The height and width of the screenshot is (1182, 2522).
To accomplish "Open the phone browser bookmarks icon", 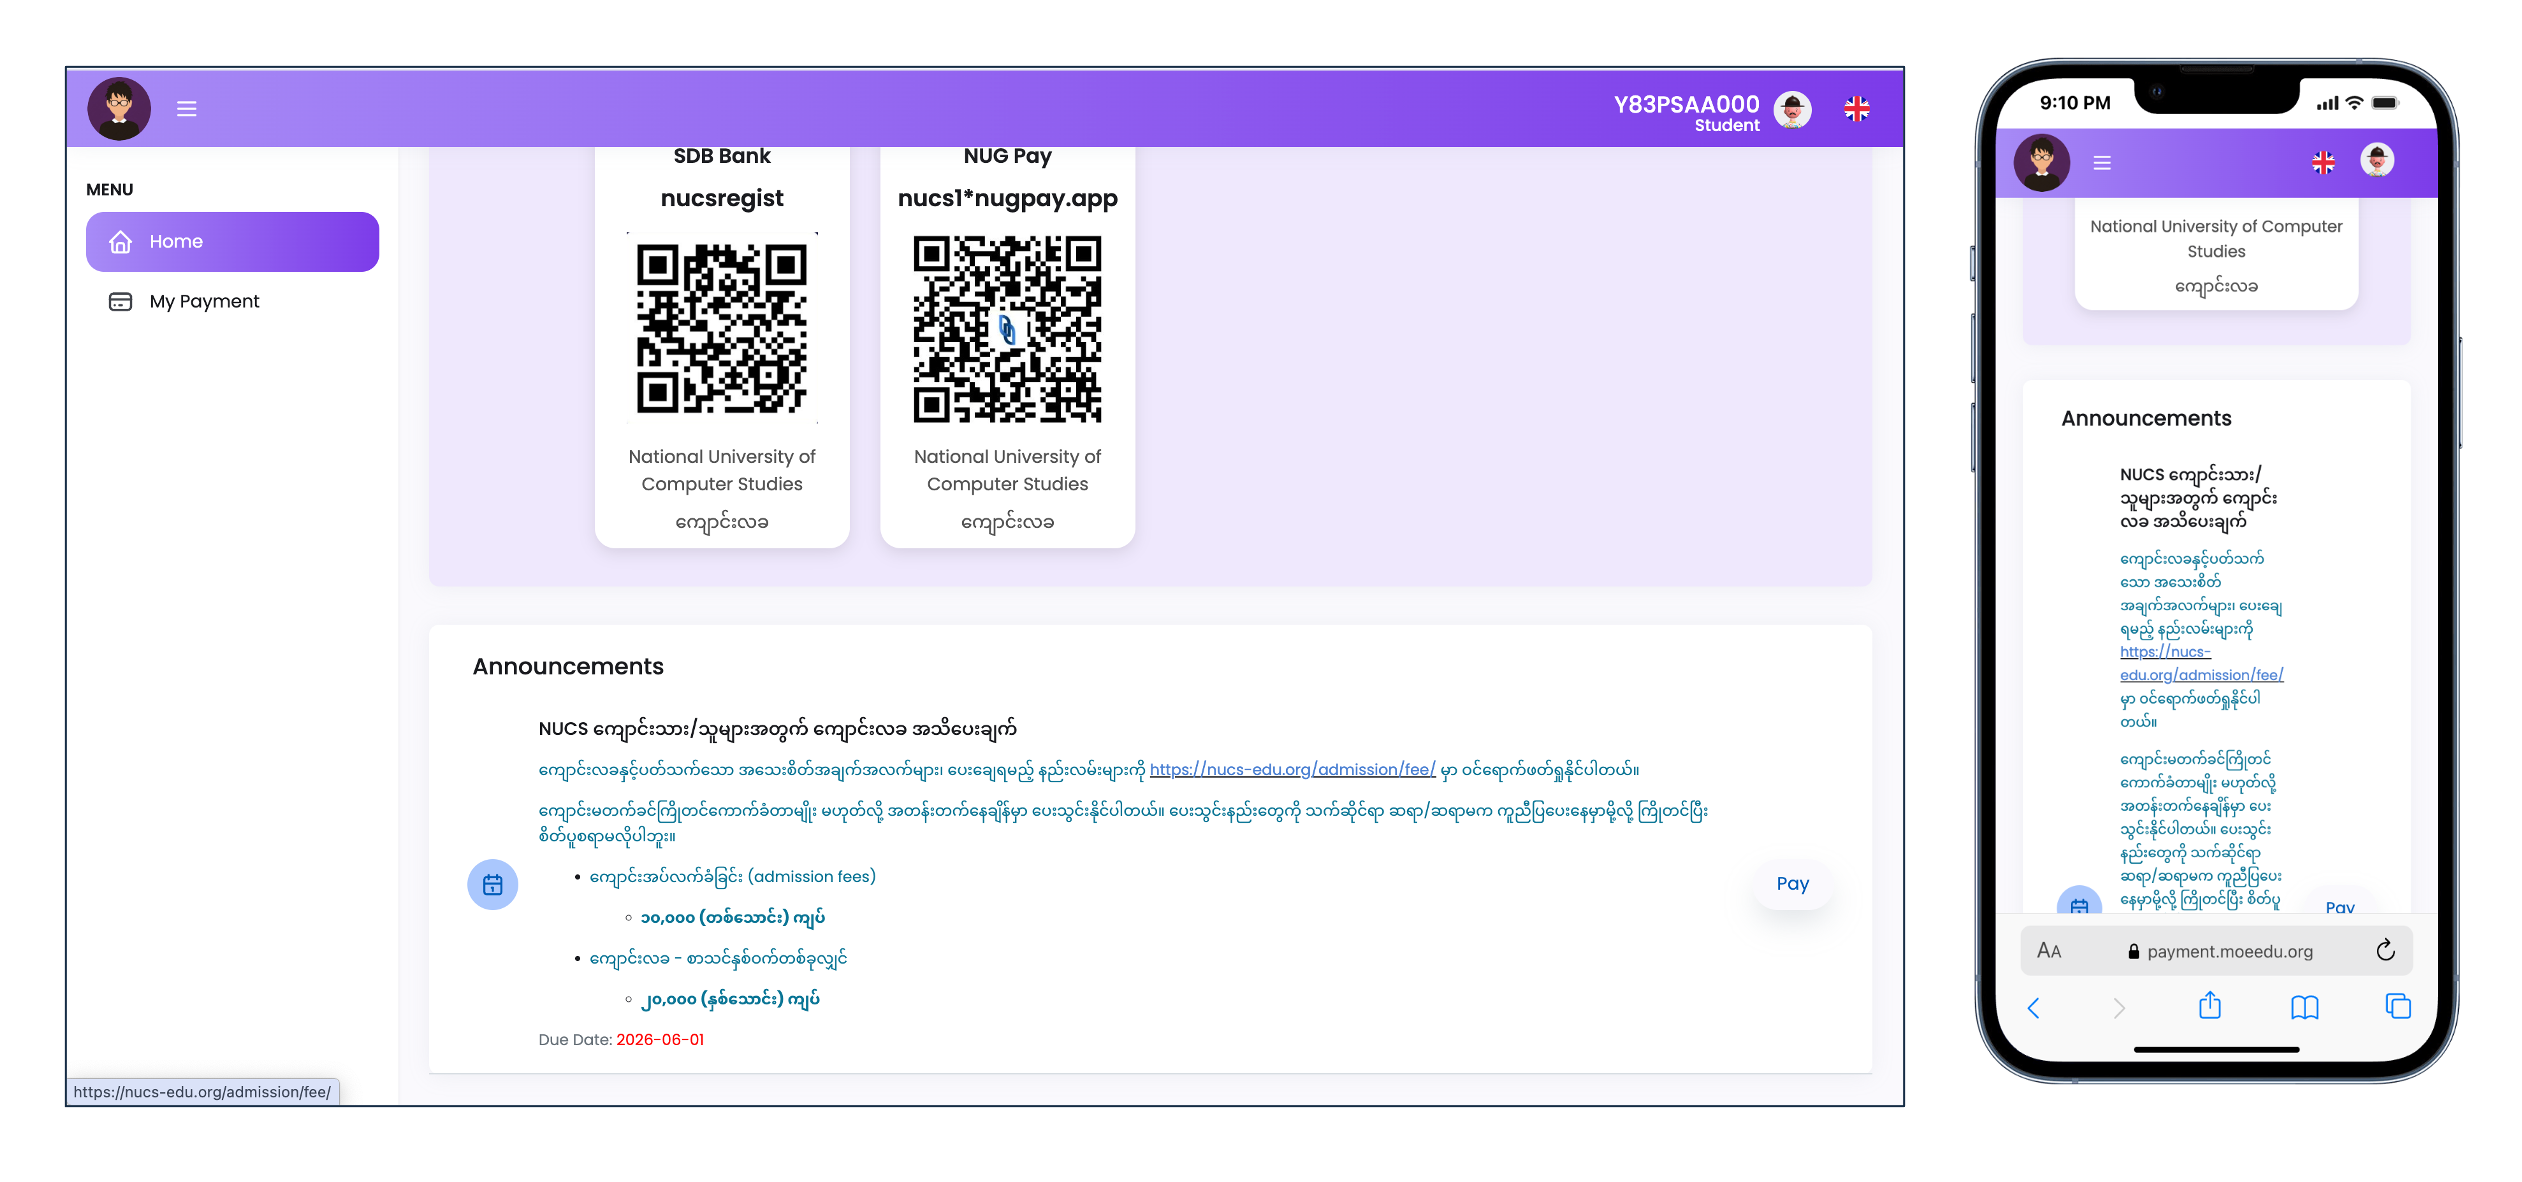I will [2304, 1007].
